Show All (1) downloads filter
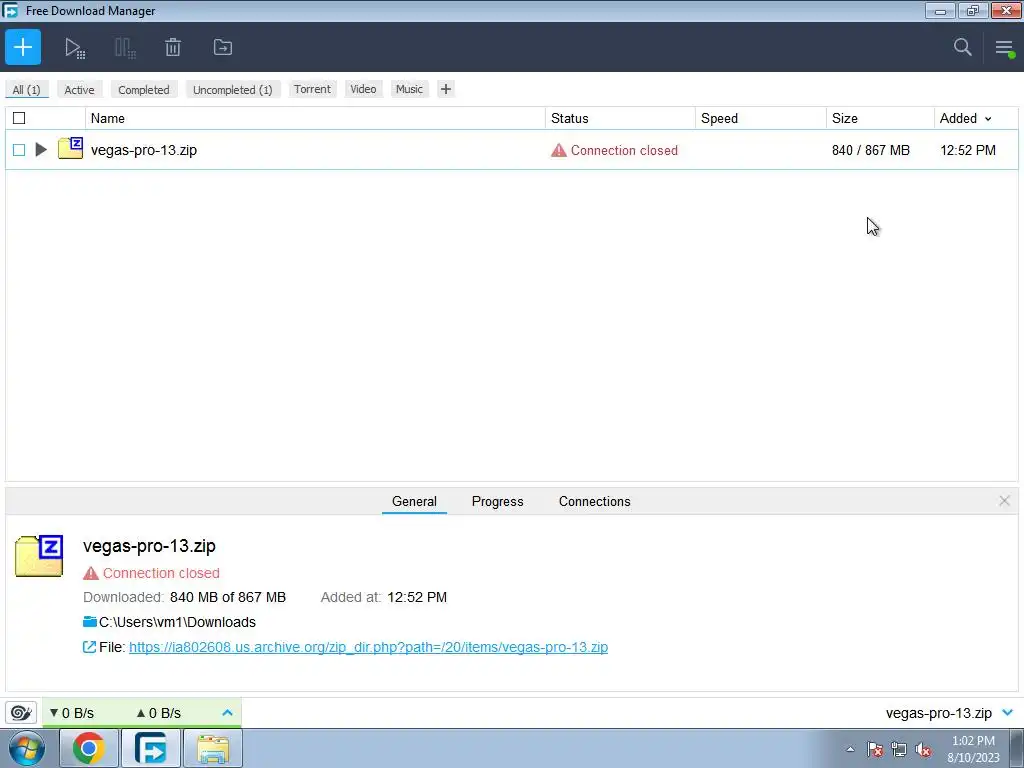 (x=27, y=89)
